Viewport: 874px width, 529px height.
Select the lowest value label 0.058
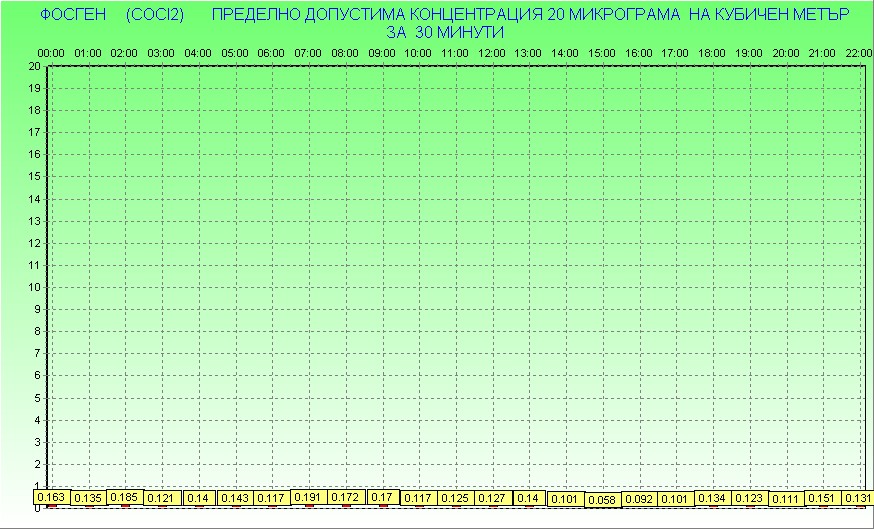click(602, 500)
